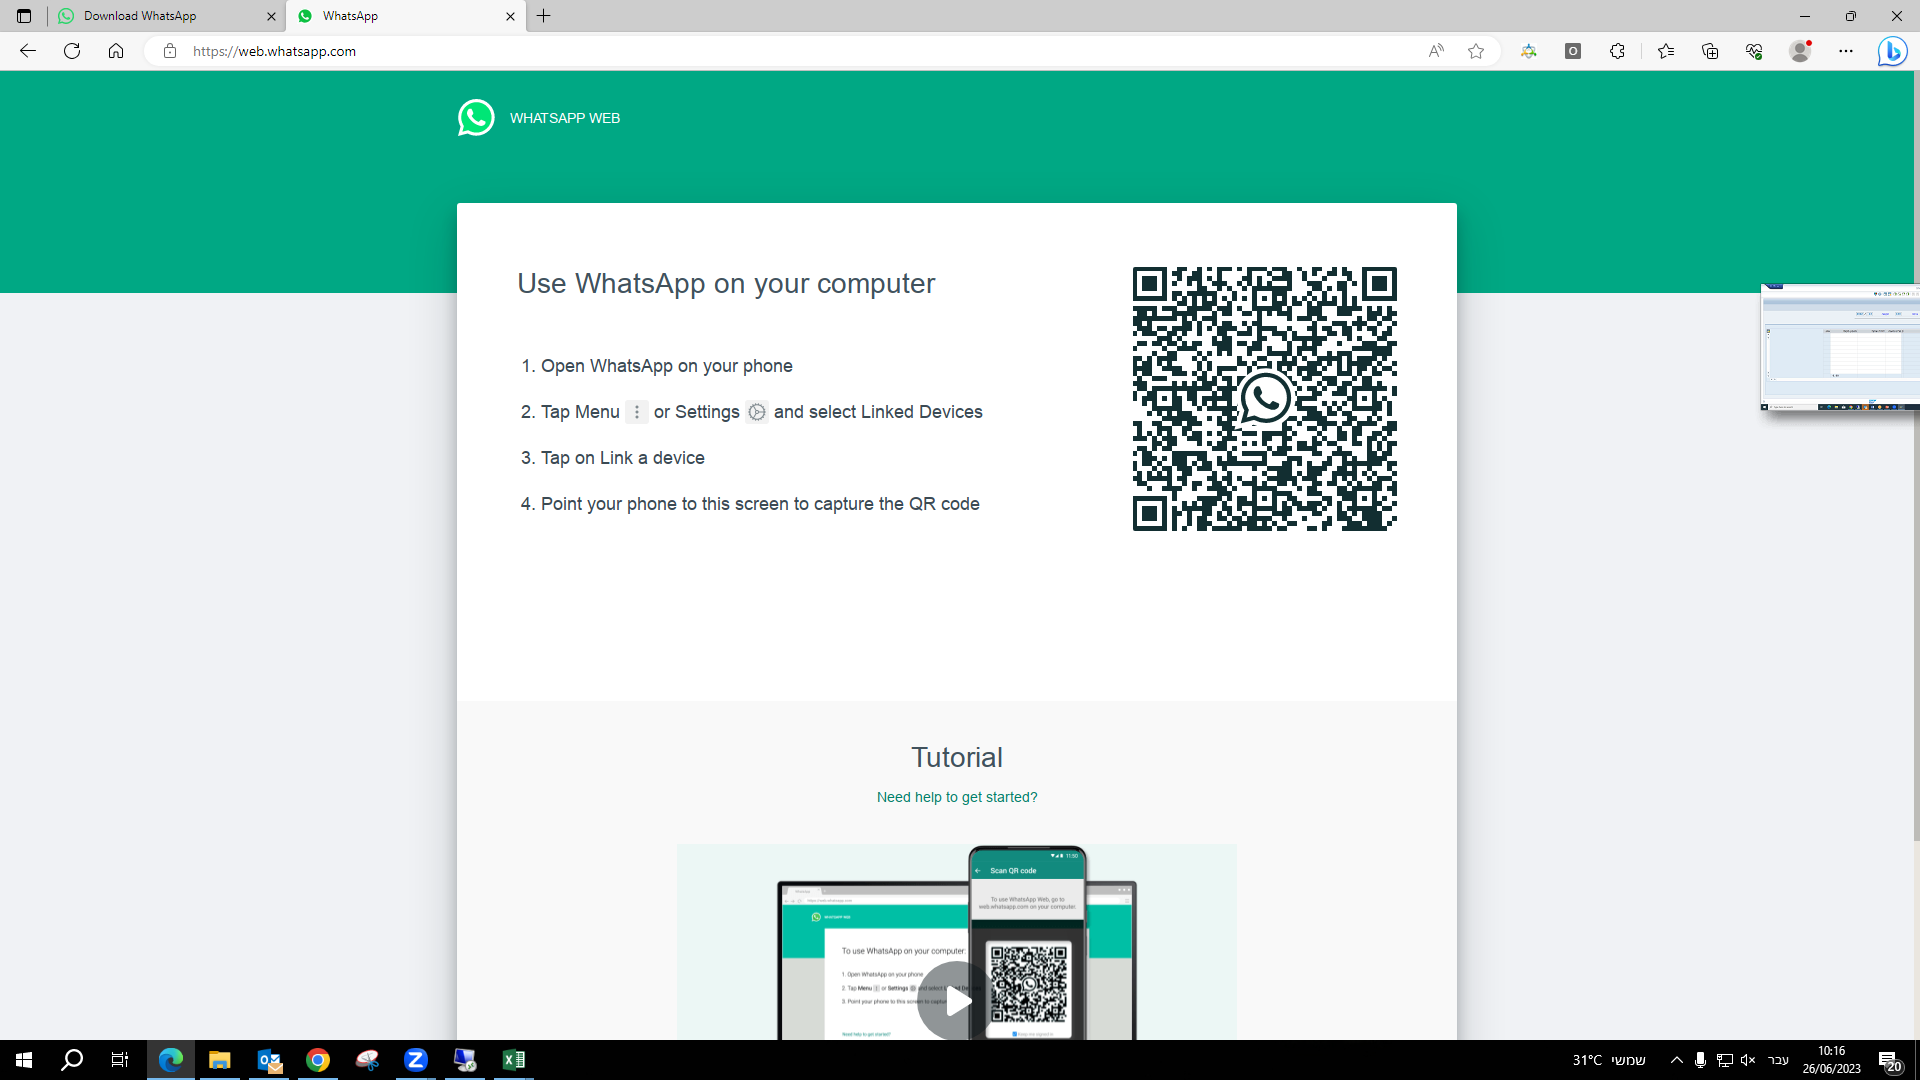Click the browser profile avatar
1920x1080 pixels.
[1800, 51]
